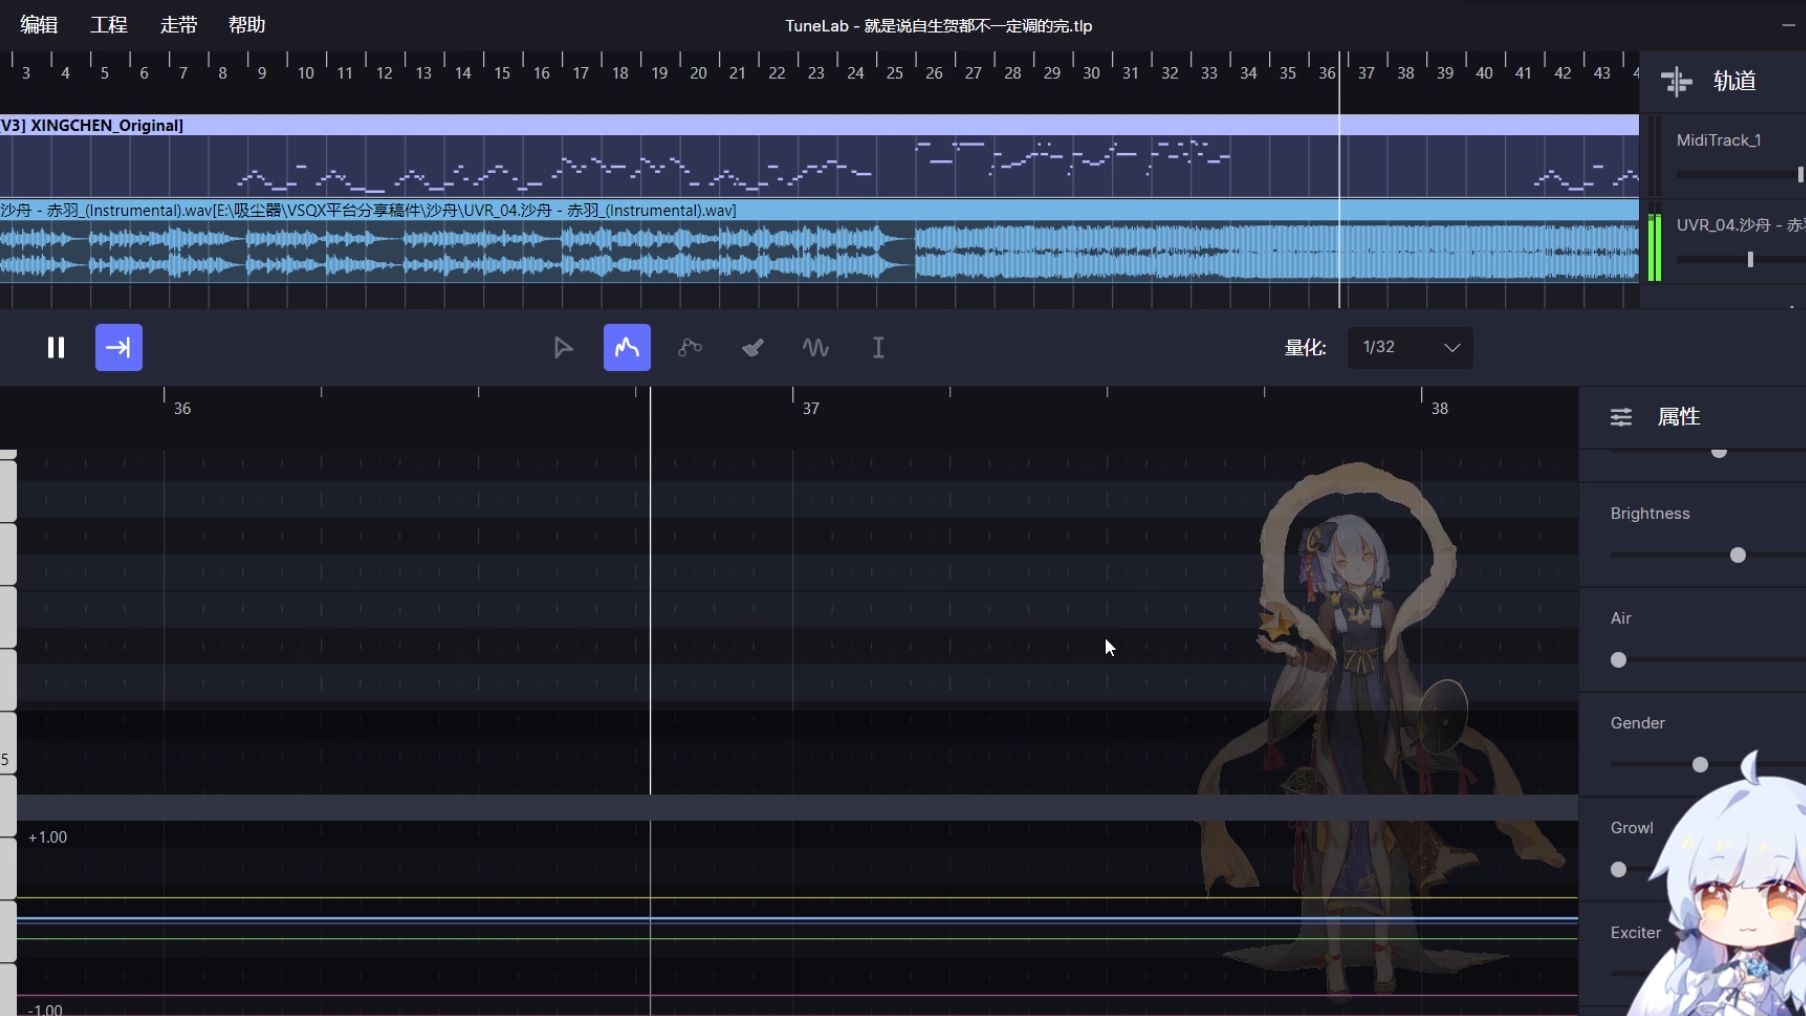Click bar 38 marker in piano roll ruler
Viewport: 1806px width, 1016px height.
(x=1440, y=408)
